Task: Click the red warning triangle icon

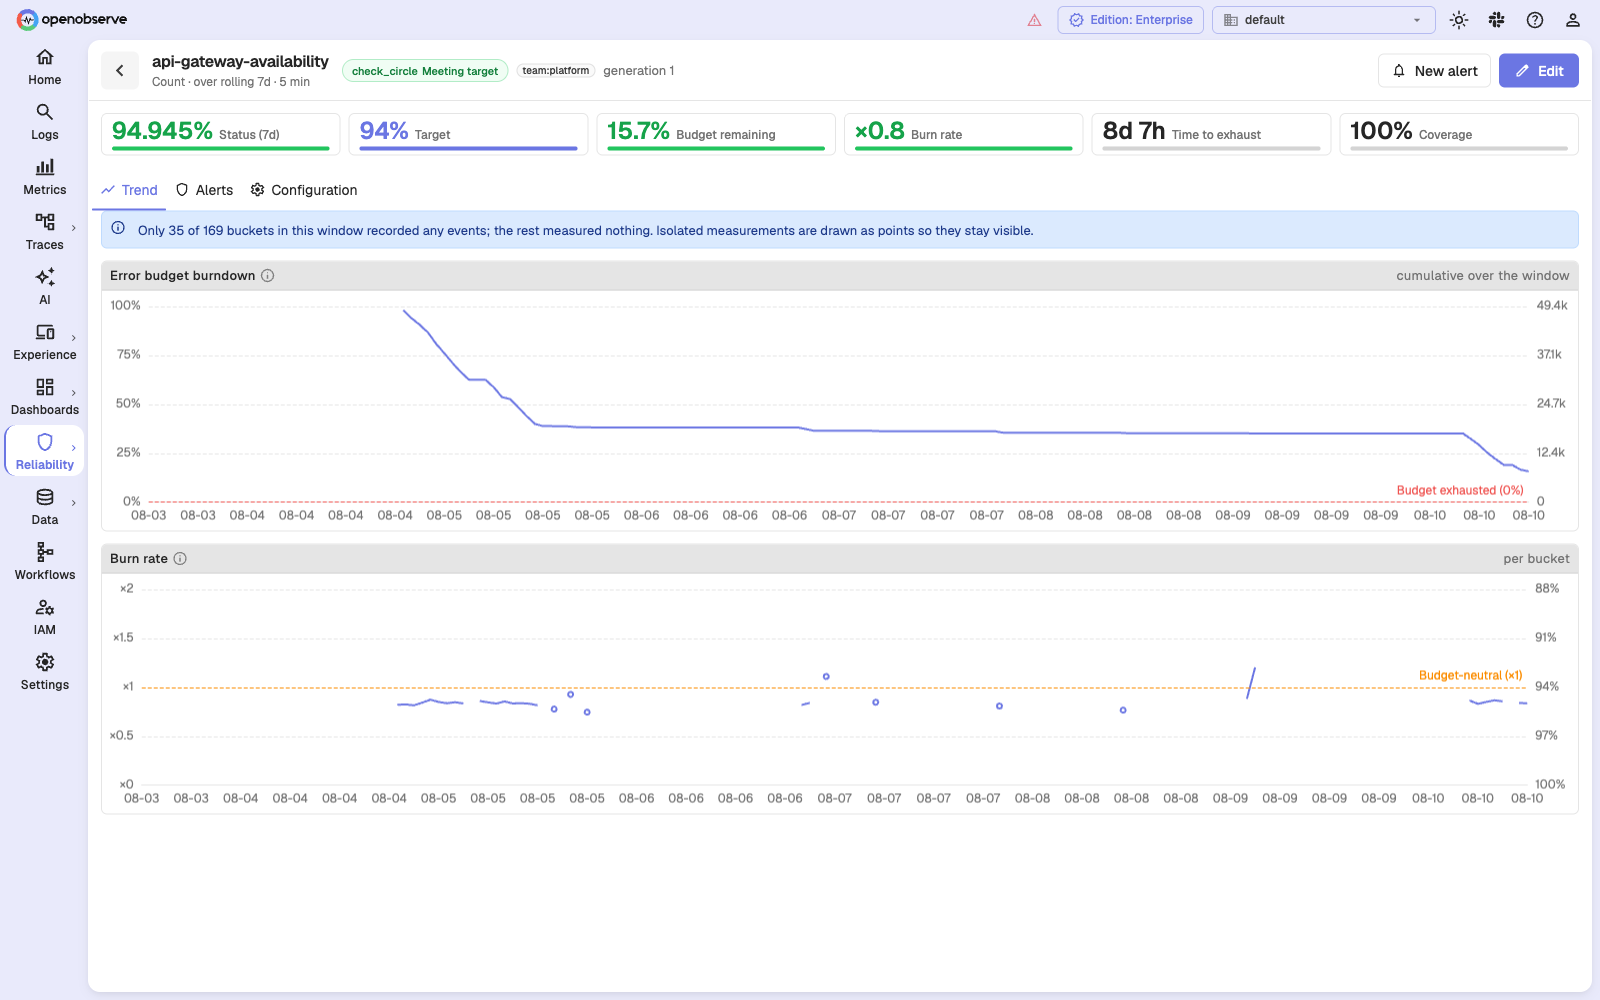Action: (x=1034, y=20)
